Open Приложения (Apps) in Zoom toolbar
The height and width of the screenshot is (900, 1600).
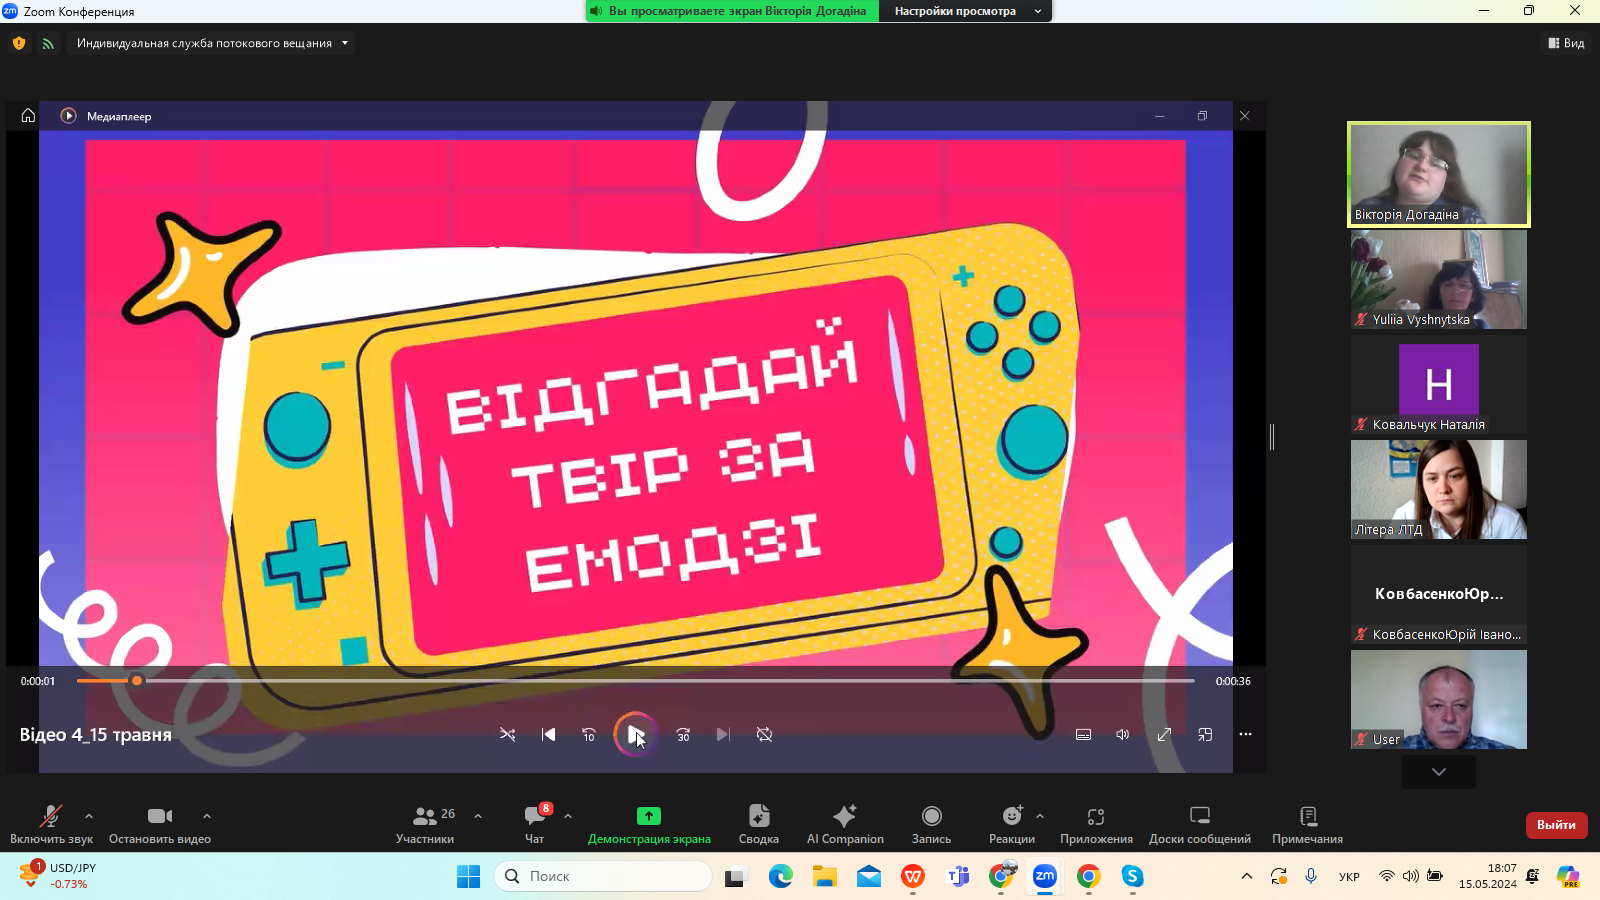click(1096, 824)
